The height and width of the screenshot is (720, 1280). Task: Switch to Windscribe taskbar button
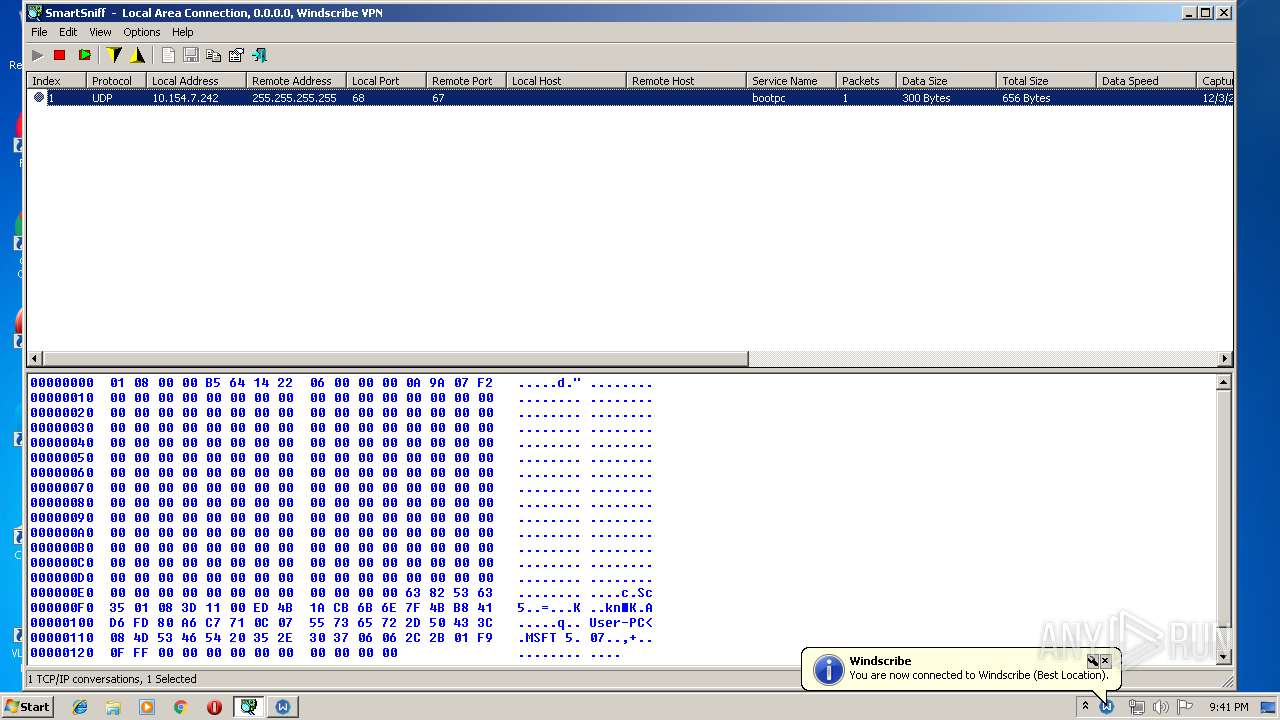click(283, 707)
